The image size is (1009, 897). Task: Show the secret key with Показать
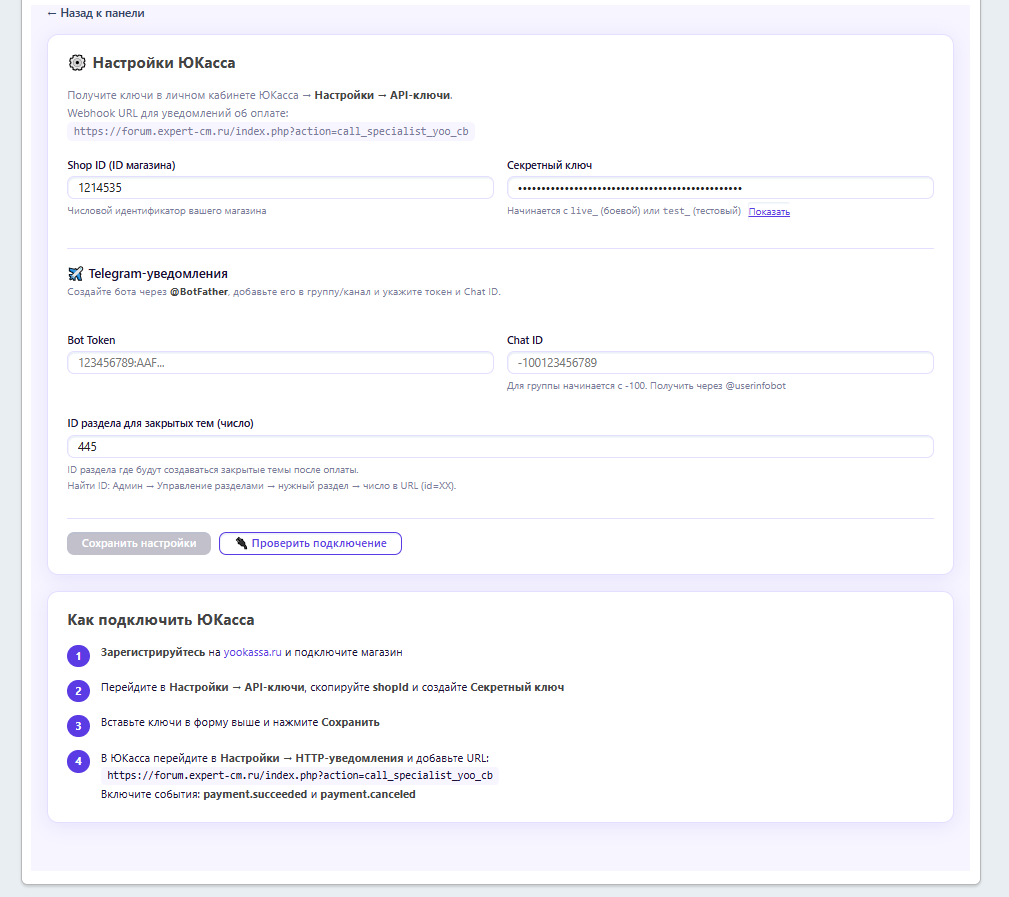click(x=769, y=211)
